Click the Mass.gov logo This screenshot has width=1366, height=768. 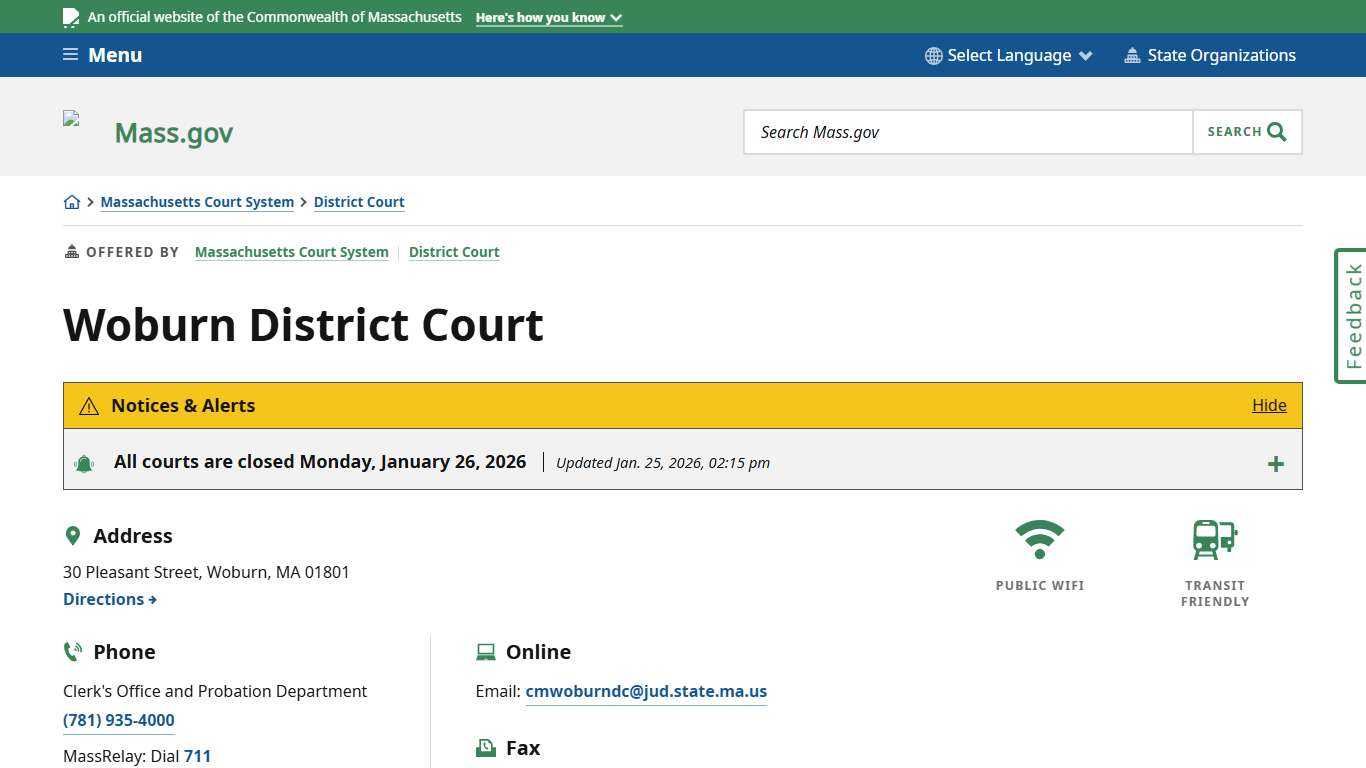point(173,131)
